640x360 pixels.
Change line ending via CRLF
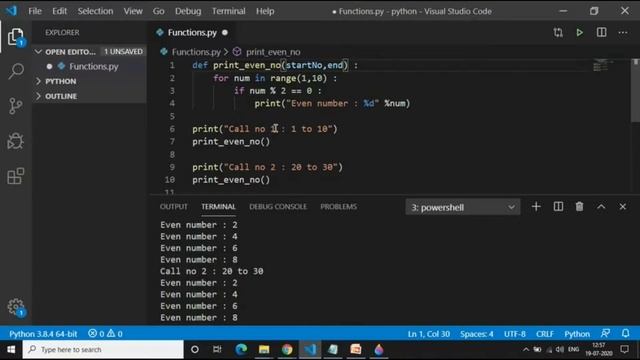(544, 334)
